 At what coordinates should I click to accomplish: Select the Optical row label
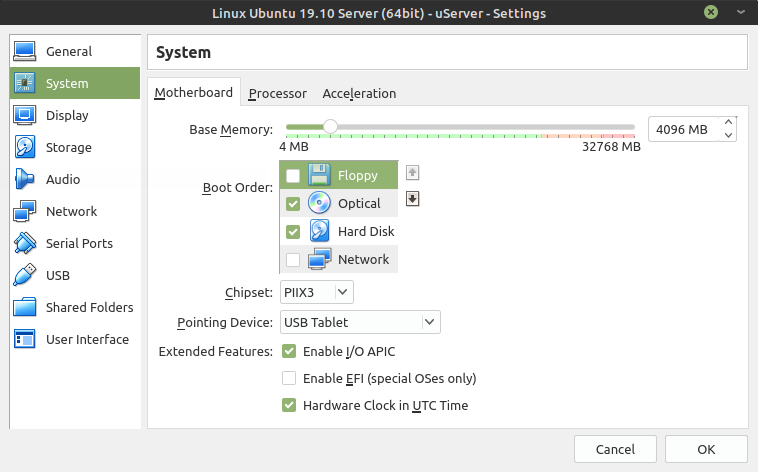coord(359,203)
